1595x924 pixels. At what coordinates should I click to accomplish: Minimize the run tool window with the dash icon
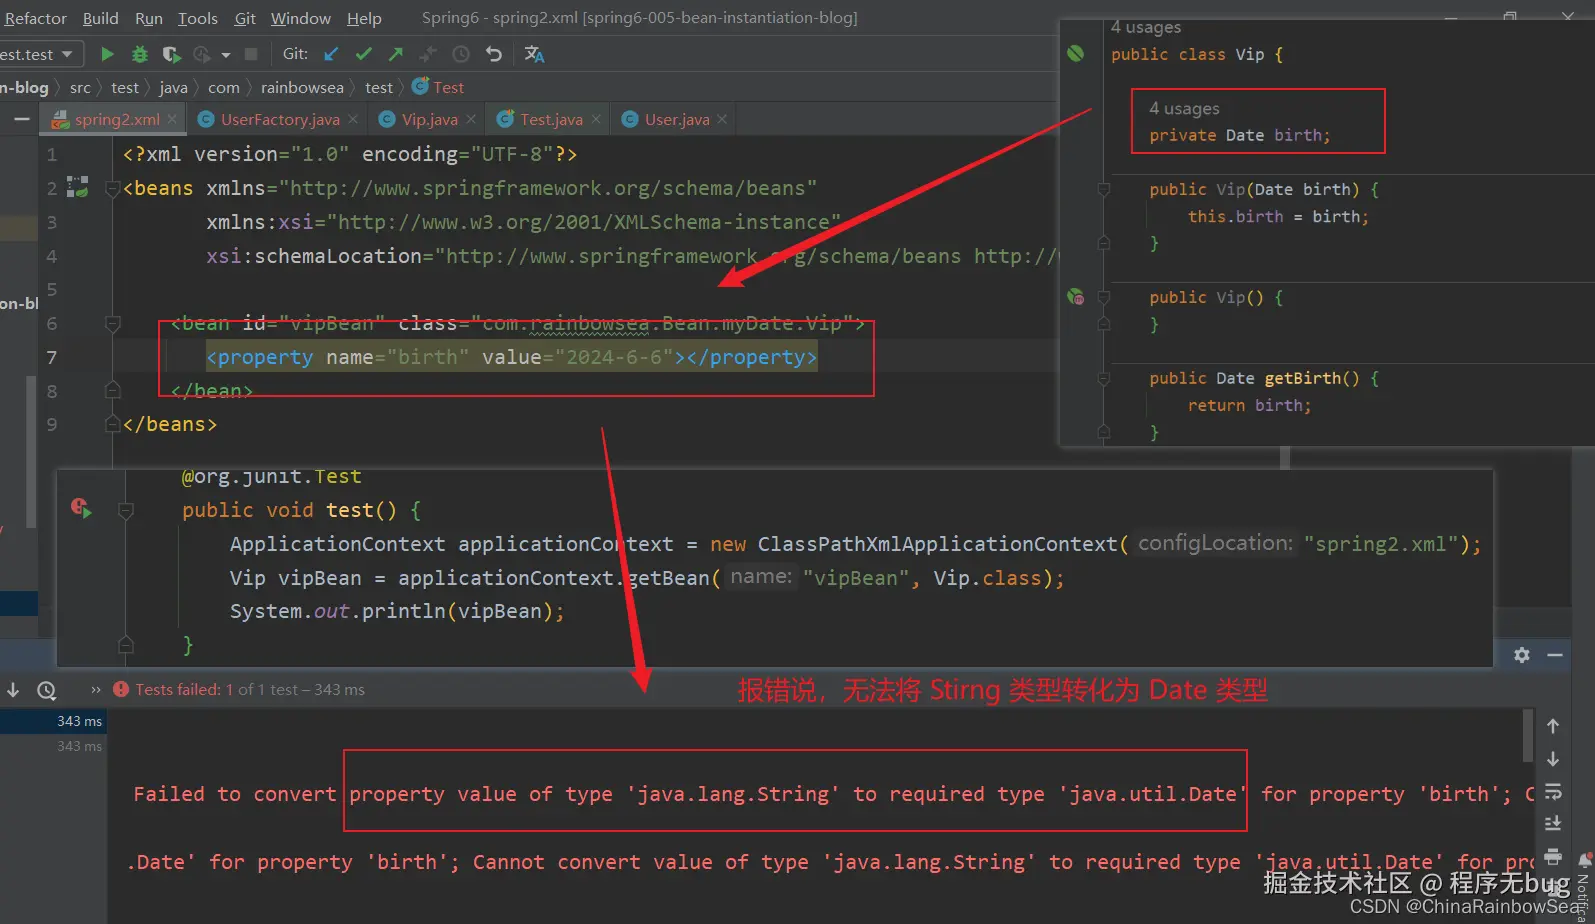(1555, 655)
